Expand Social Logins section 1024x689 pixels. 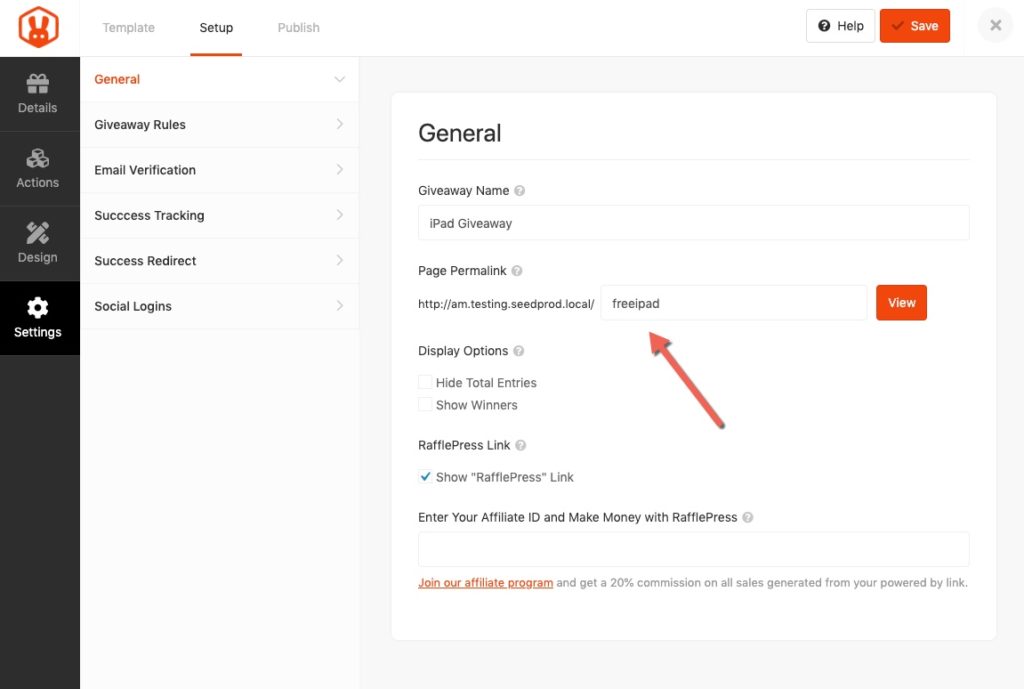click(219, 306)
